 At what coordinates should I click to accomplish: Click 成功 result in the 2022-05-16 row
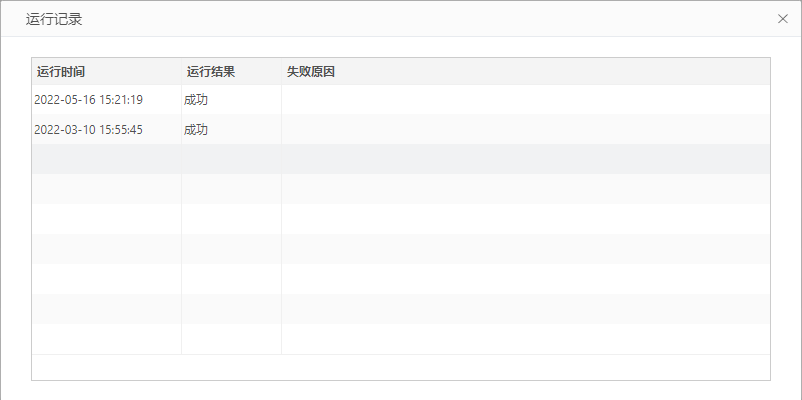[196, 100]
